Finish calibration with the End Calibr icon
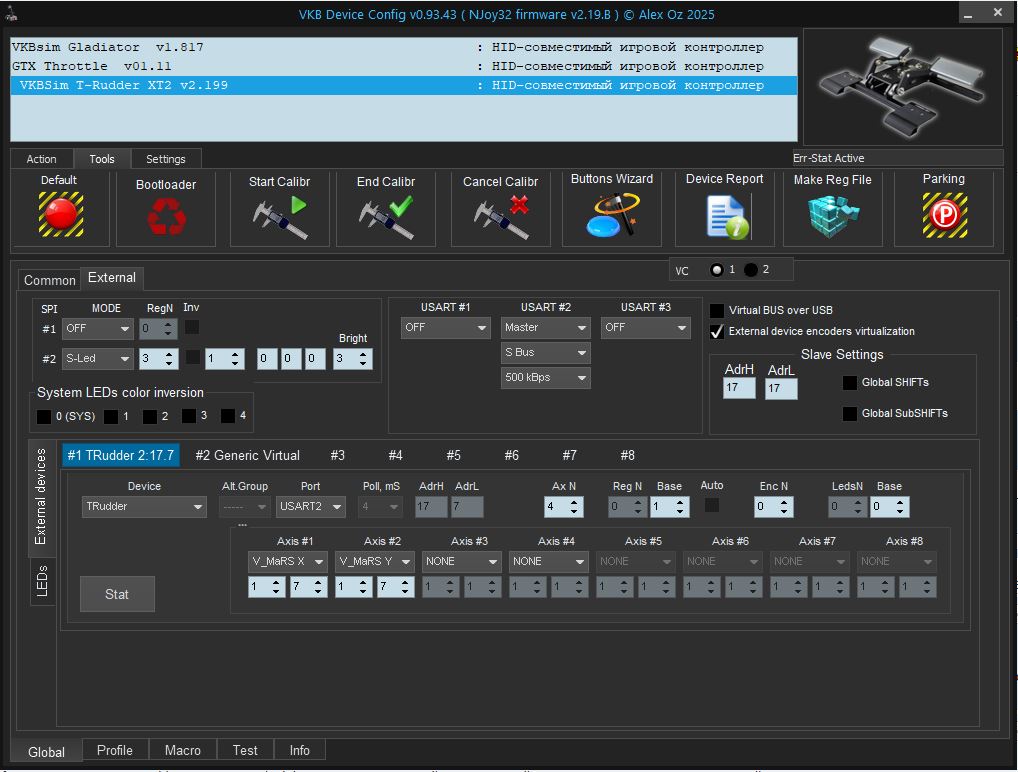This screenshot has height=772, width=1018. pos(386,218)
